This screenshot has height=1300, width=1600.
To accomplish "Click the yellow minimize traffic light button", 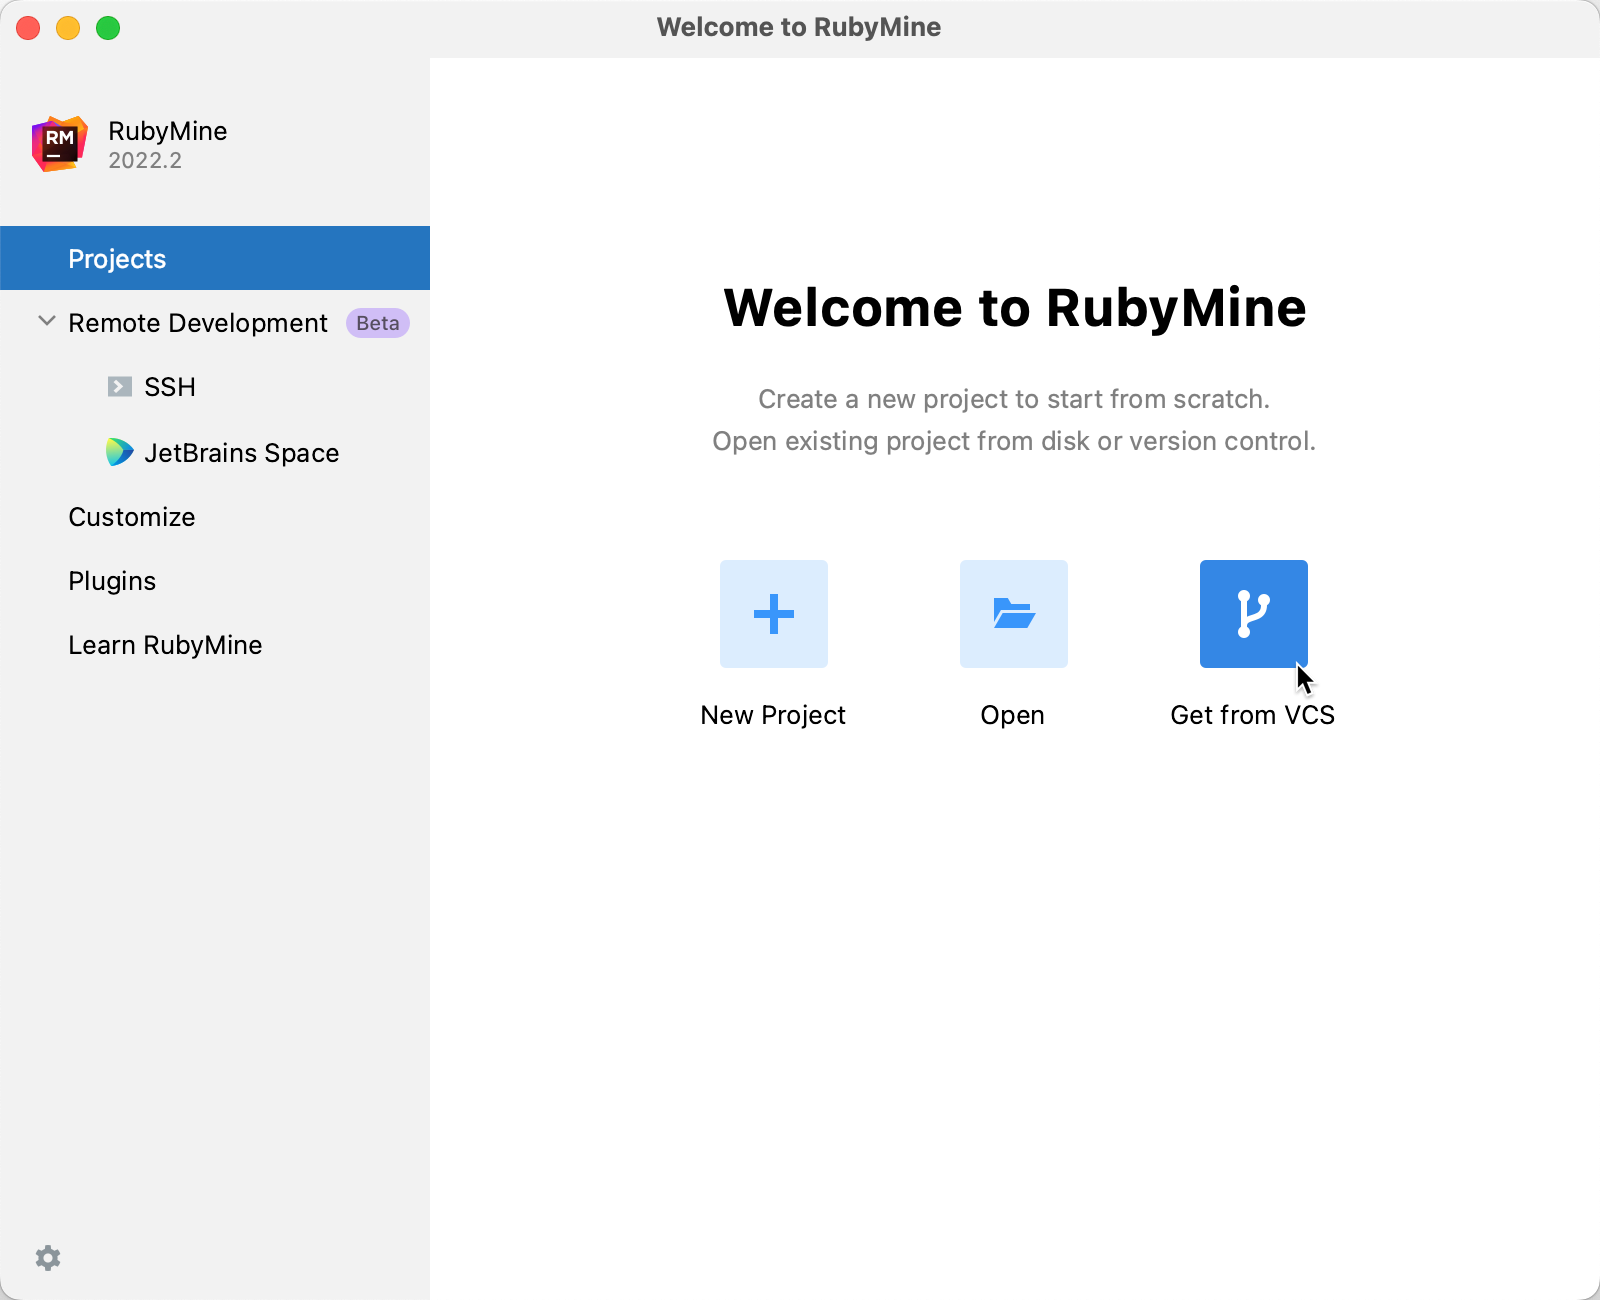I will pyautogui.click(x=68, y=28).
